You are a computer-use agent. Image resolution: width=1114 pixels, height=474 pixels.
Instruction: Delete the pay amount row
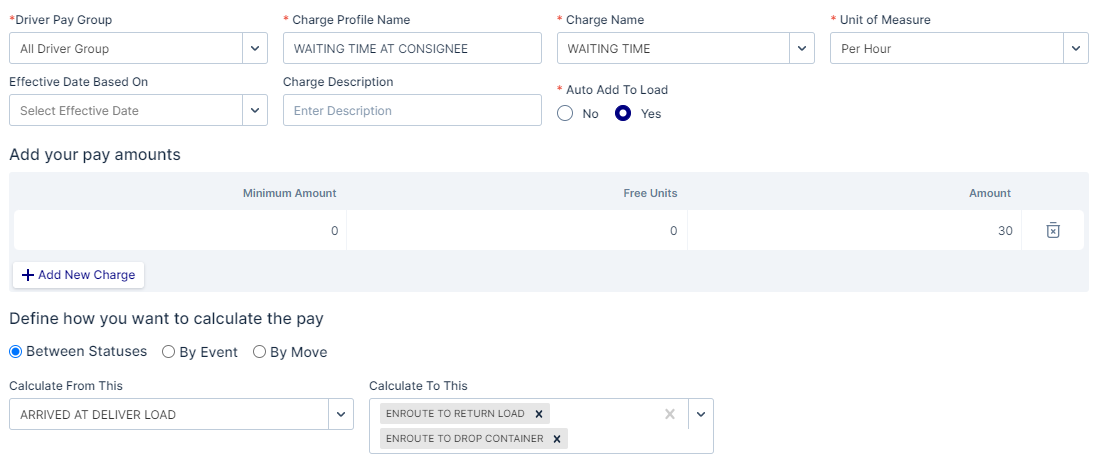coord(1052,230)
